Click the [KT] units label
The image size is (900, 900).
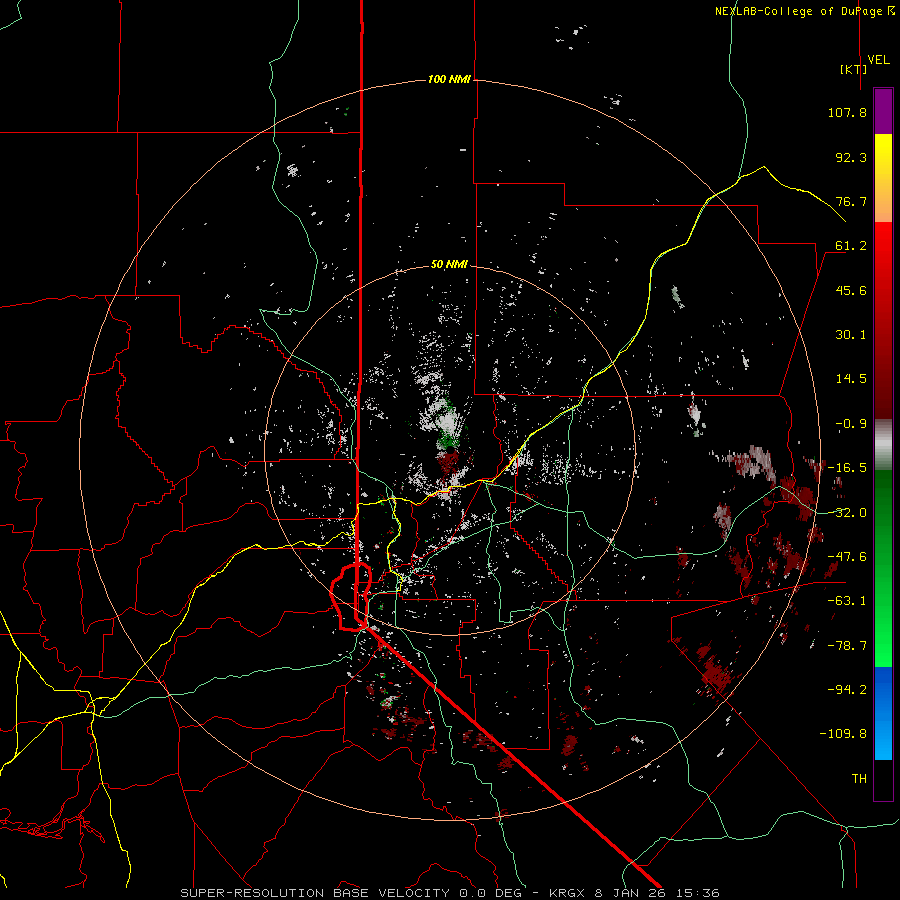click(853, 69)
